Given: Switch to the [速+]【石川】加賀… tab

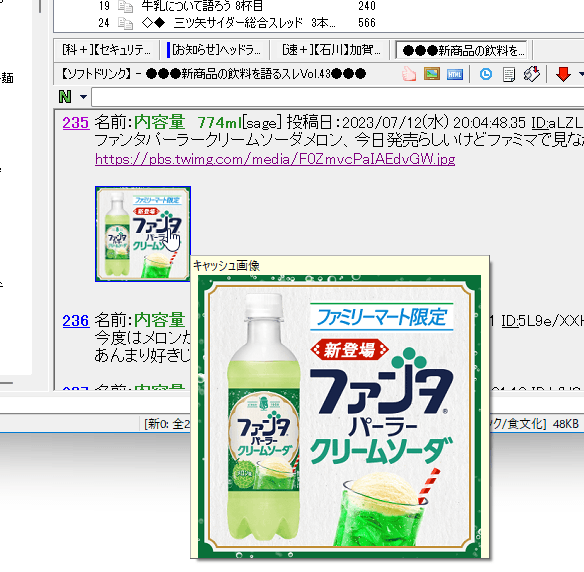Looking at the screenshot, I should click(331, 50).
